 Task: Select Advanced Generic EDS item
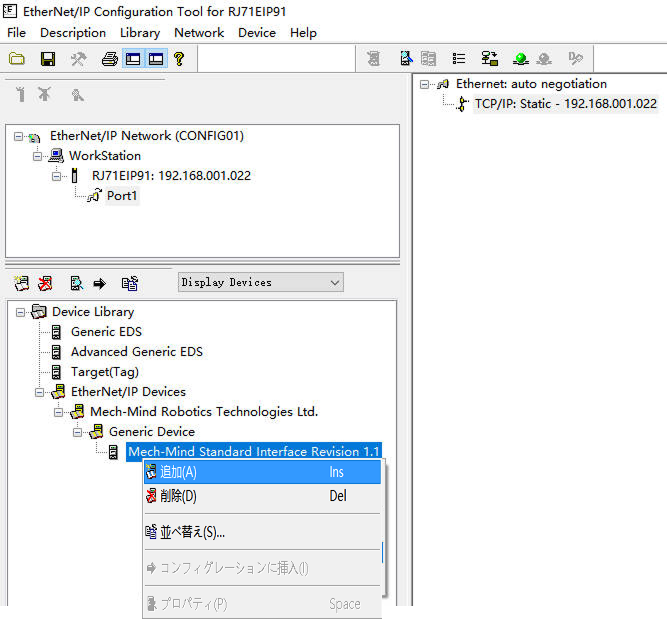pos(136,352)
